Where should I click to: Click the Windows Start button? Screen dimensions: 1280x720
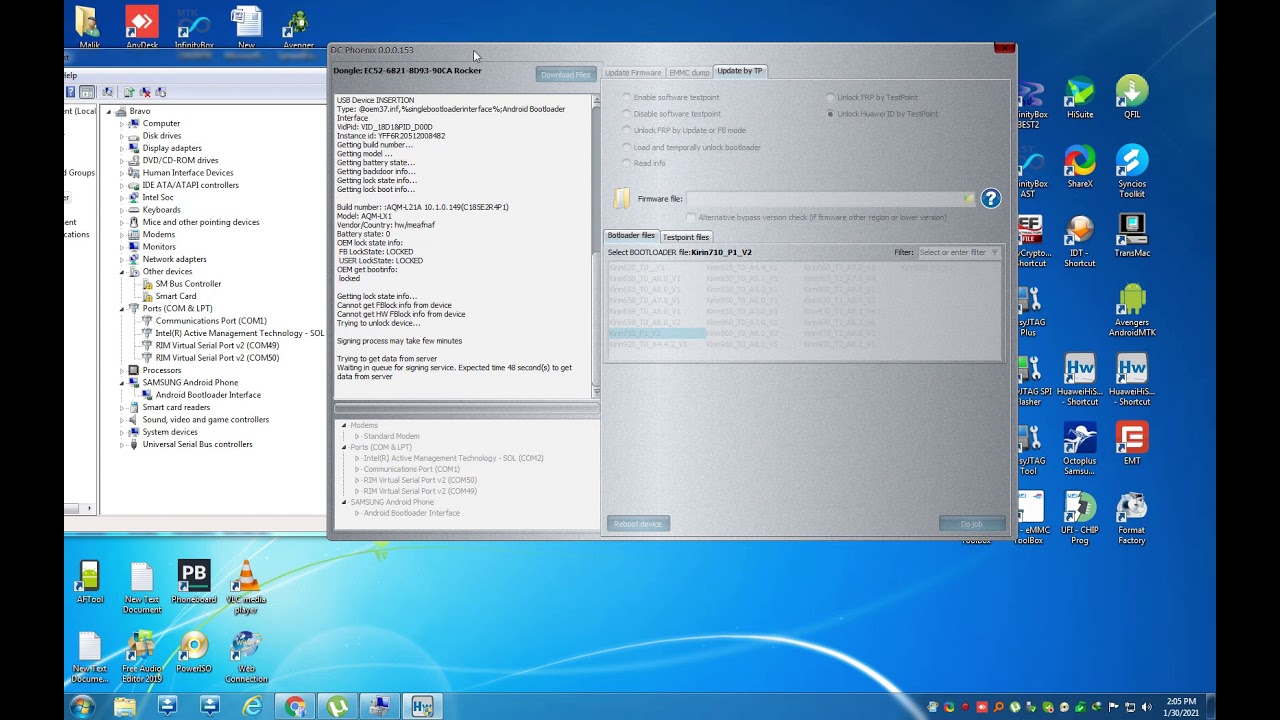[82, 707]
